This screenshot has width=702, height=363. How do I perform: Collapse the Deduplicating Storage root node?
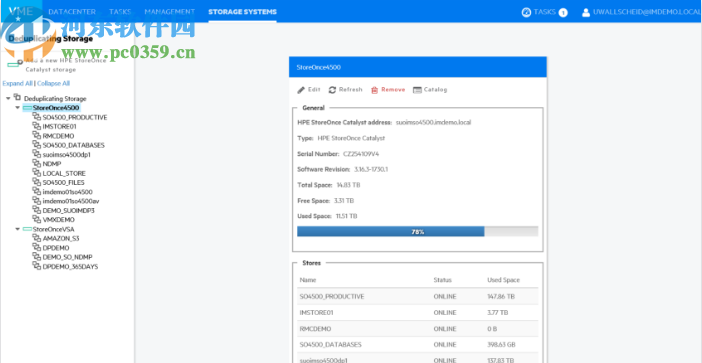(x=8, y=98)
